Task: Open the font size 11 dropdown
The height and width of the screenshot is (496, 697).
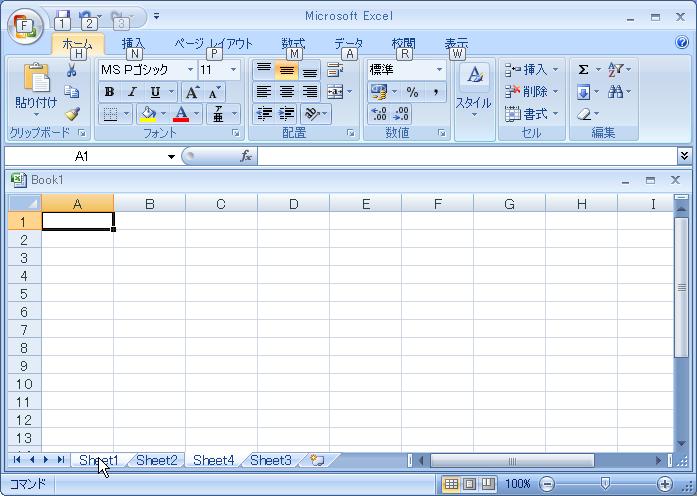Action: 233,70
